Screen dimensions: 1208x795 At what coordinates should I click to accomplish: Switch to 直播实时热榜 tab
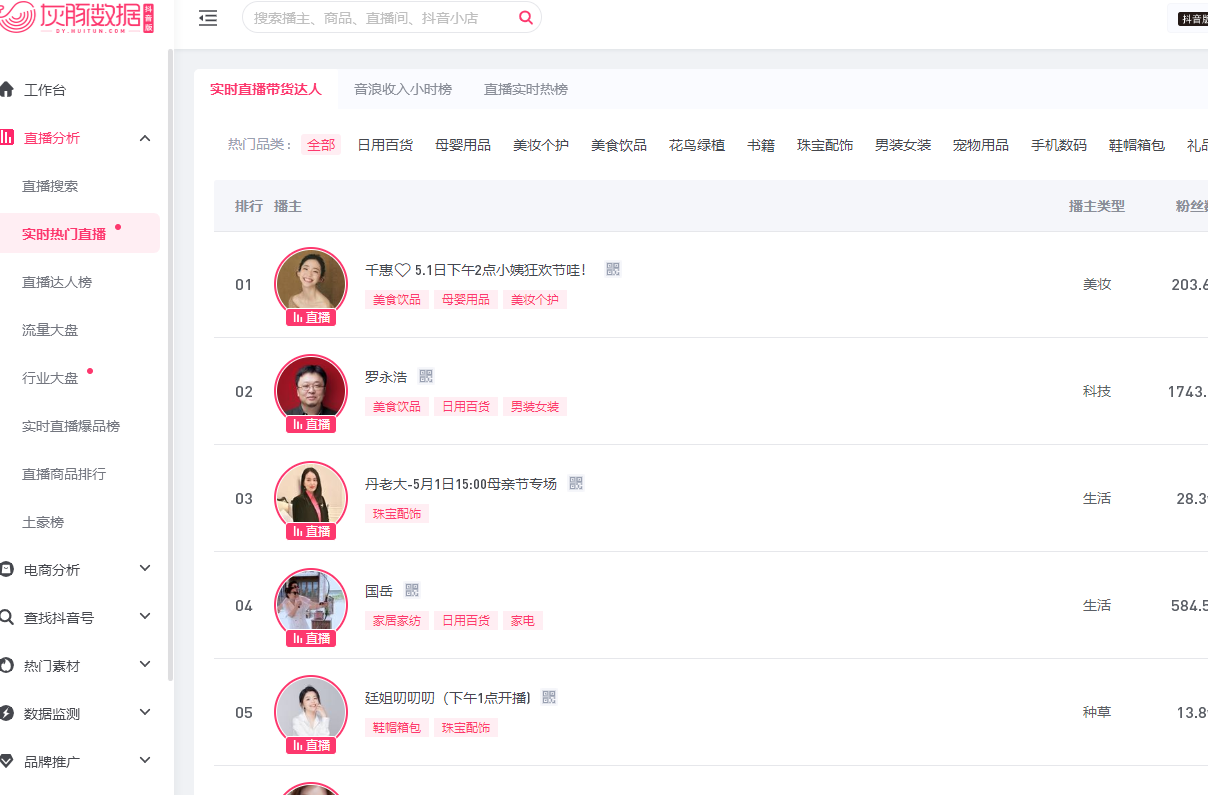pos(526,89)
